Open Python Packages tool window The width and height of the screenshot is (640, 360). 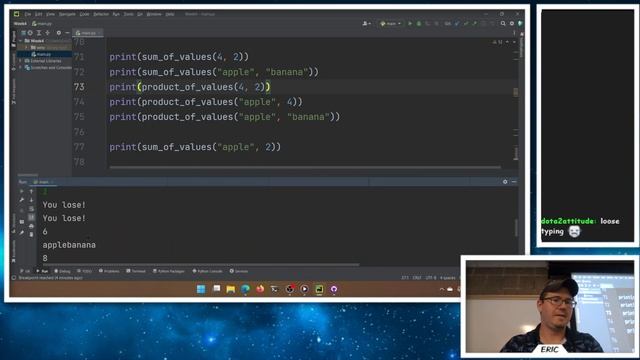[169, 271]
